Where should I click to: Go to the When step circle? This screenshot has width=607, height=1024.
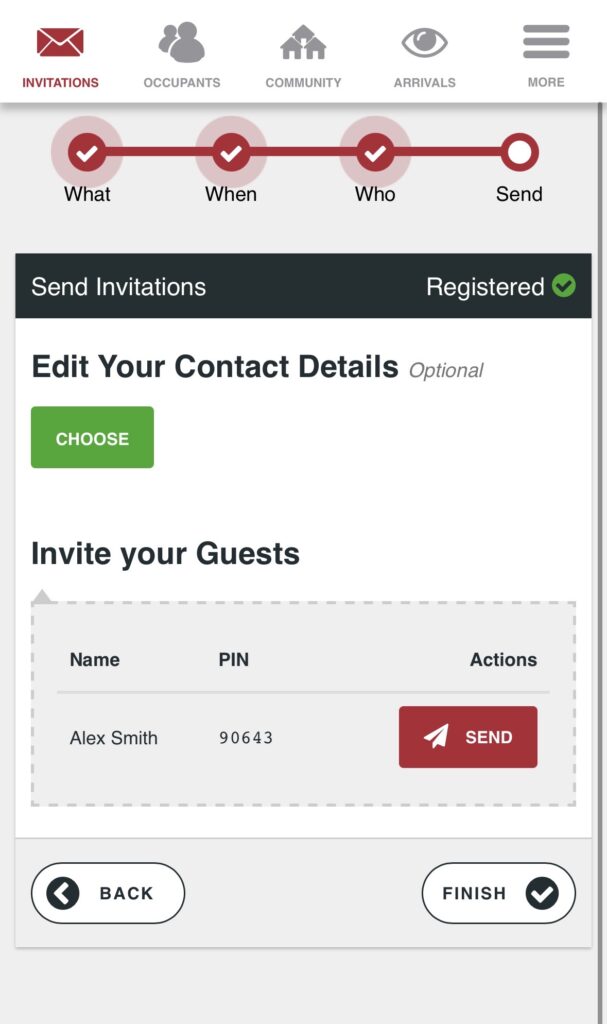(231, 152)
